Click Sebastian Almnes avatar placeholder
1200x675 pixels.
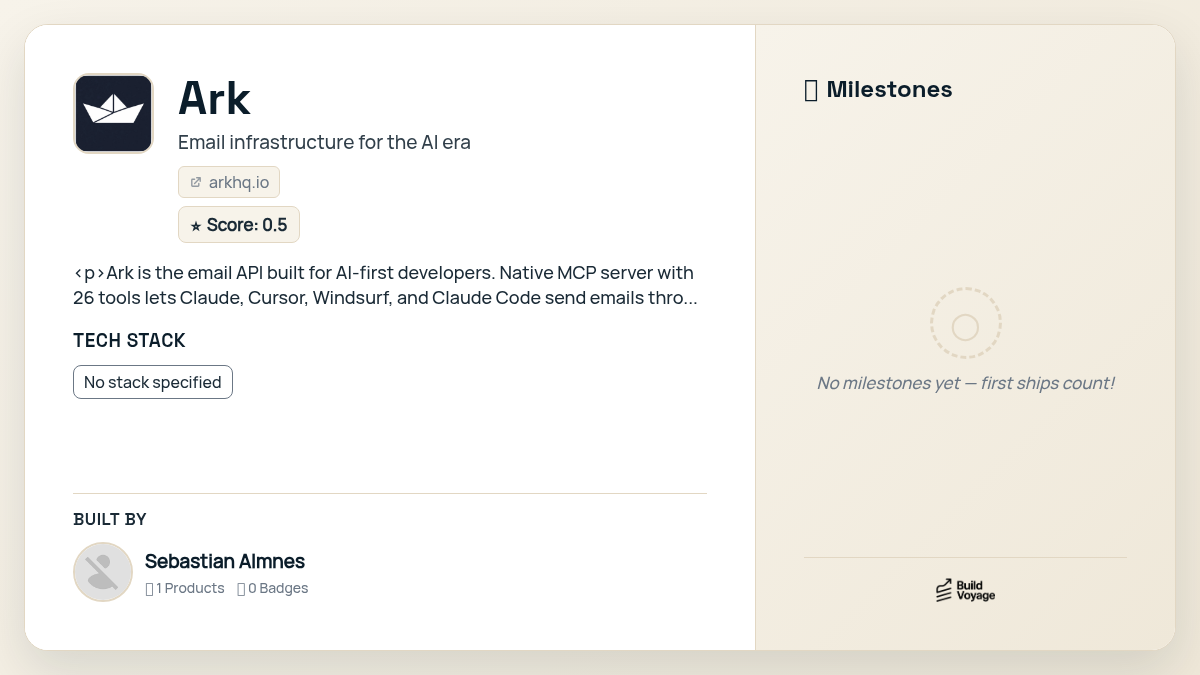pyautogui.click(x=103, y=572)
